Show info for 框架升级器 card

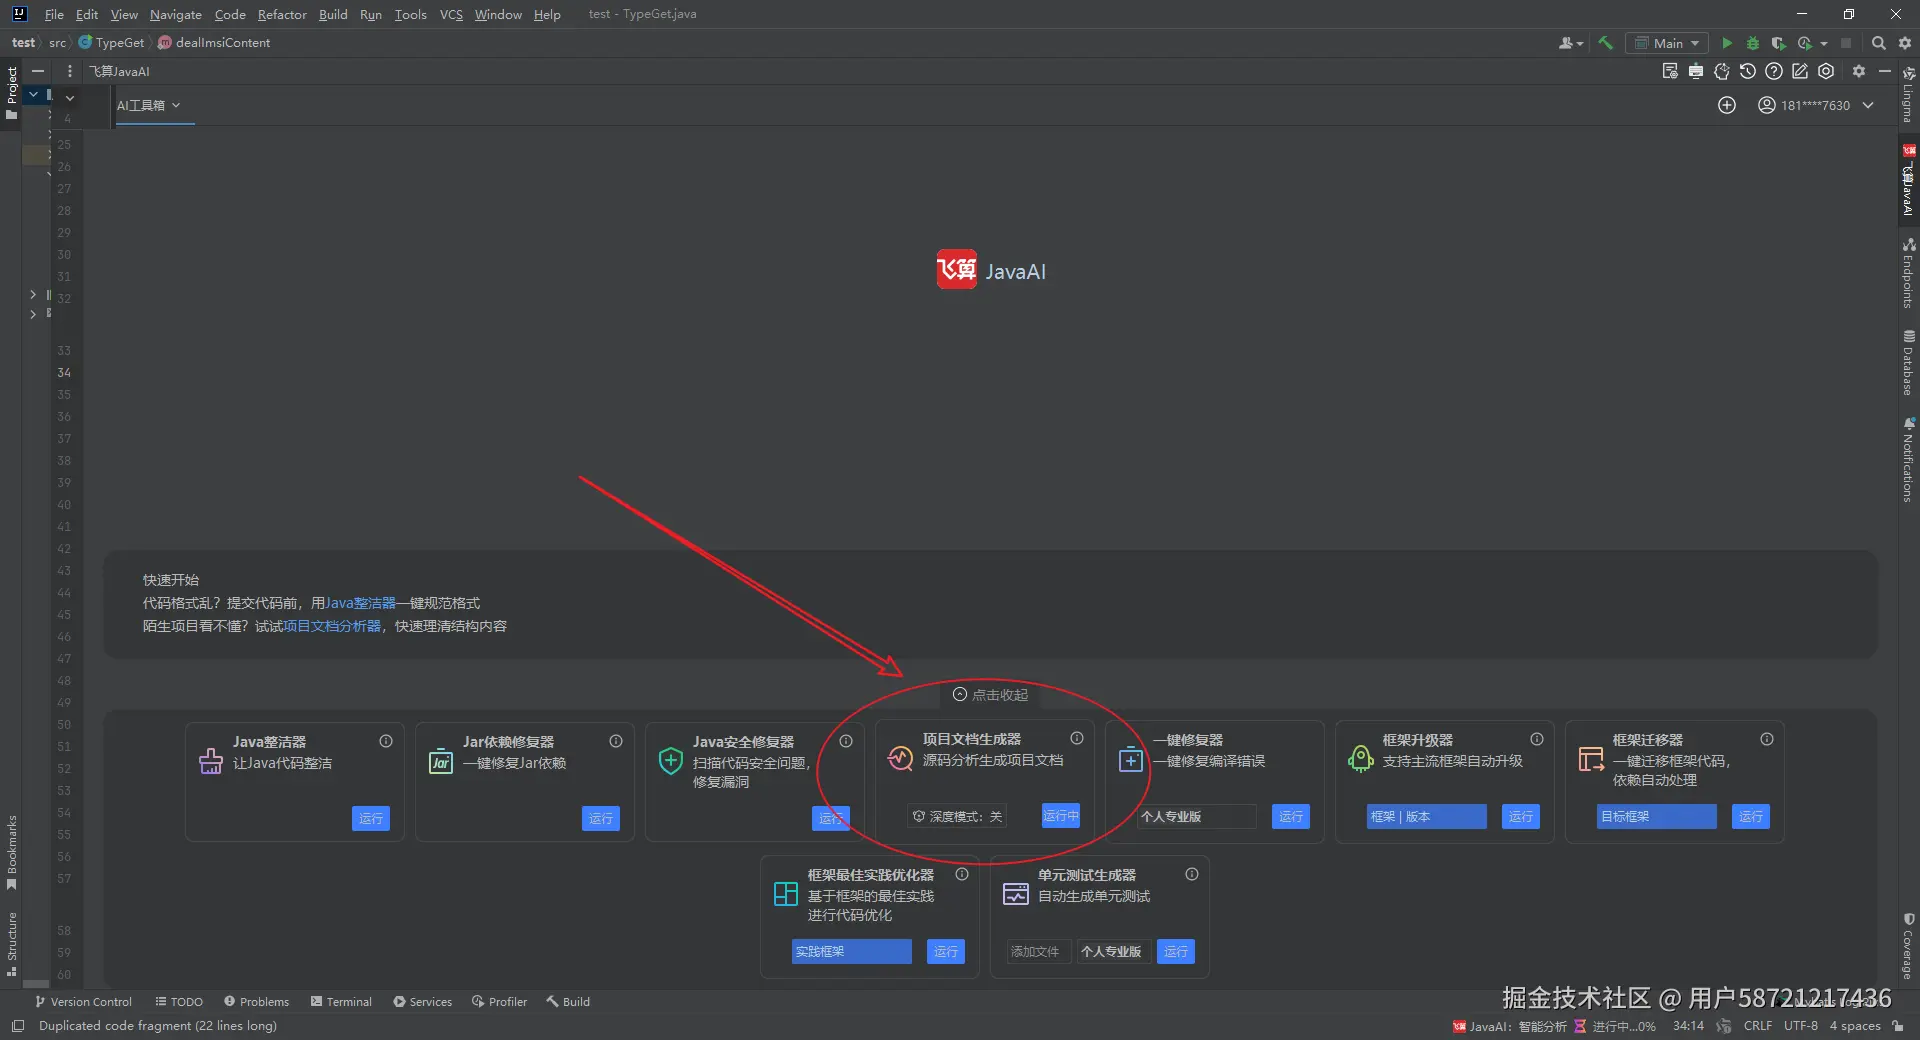1537,739
